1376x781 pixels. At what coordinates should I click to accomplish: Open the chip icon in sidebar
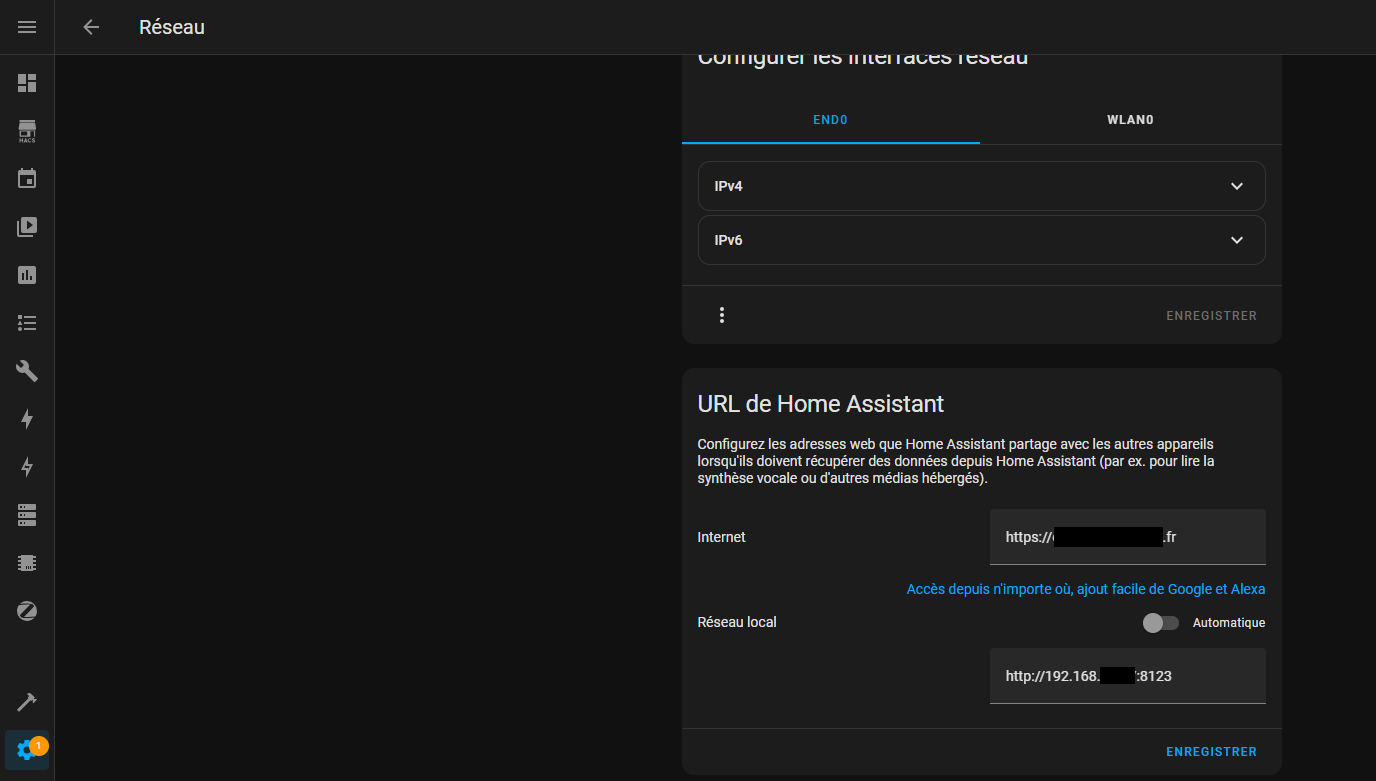coord(27,563)
